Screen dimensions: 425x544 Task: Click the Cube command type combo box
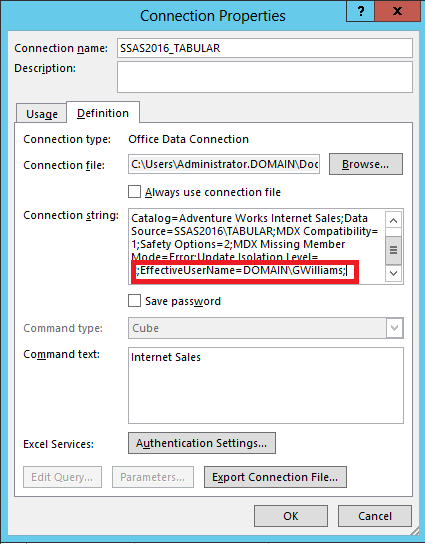pyautogui.click(x=266, y=328)
